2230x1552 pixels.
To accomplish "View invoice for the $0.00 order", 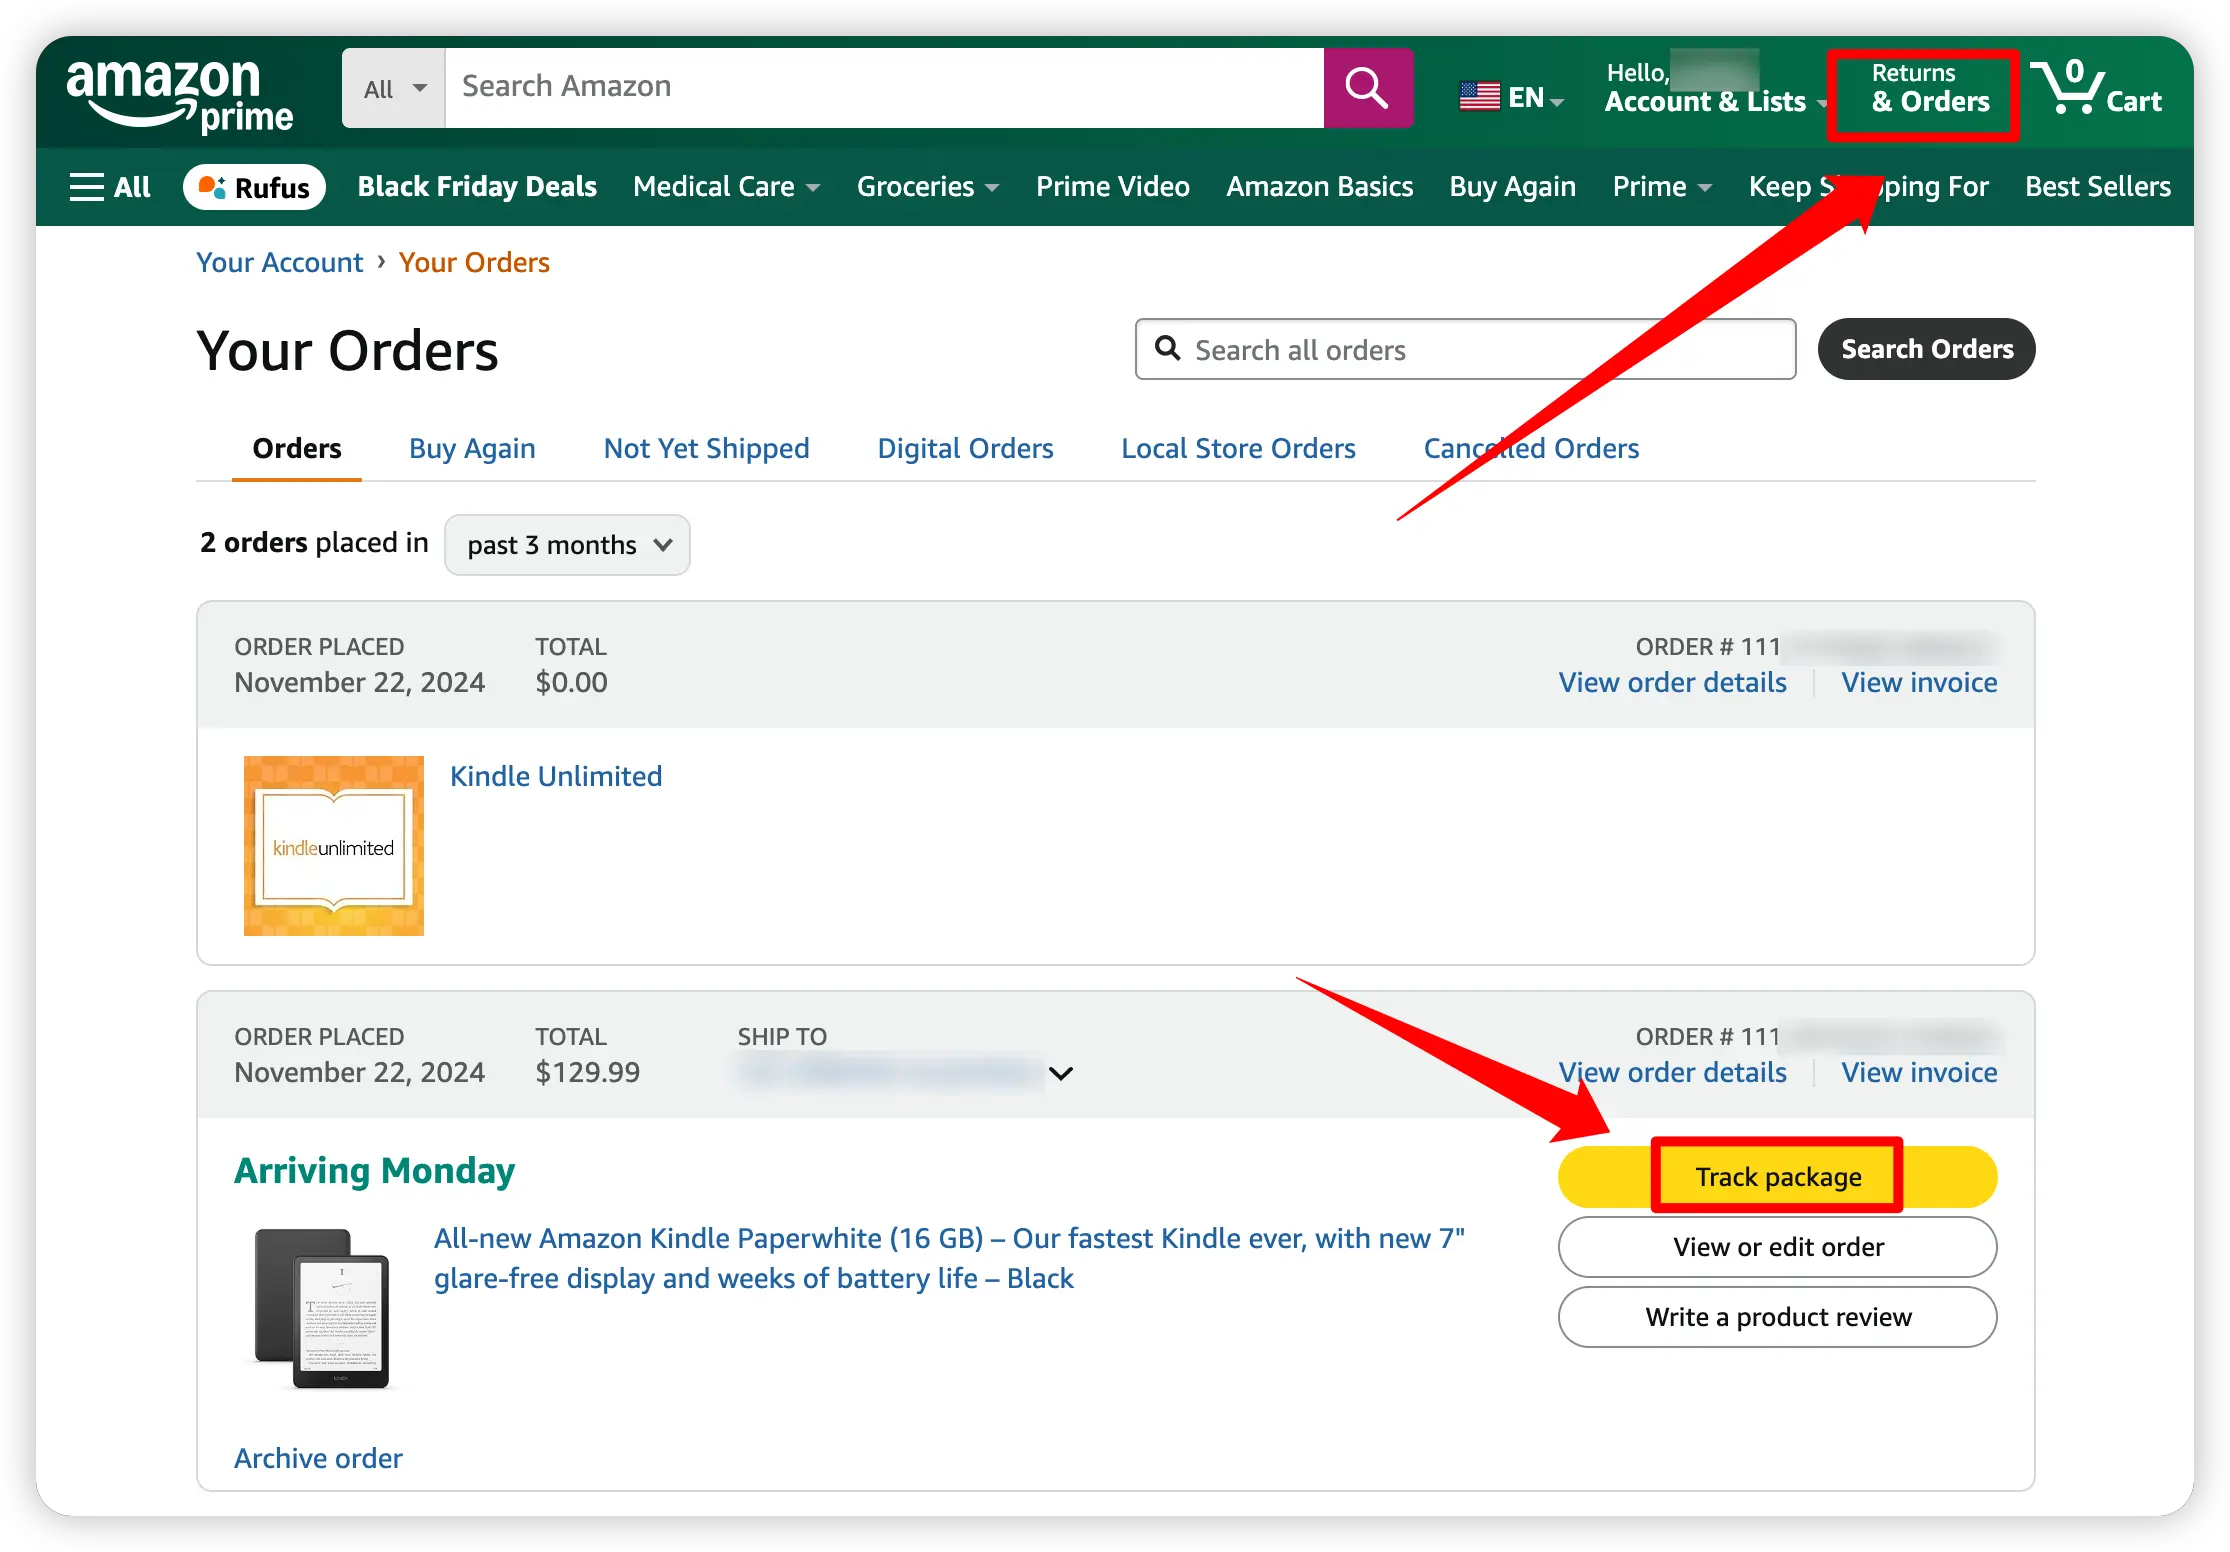I will point(1919,683).
